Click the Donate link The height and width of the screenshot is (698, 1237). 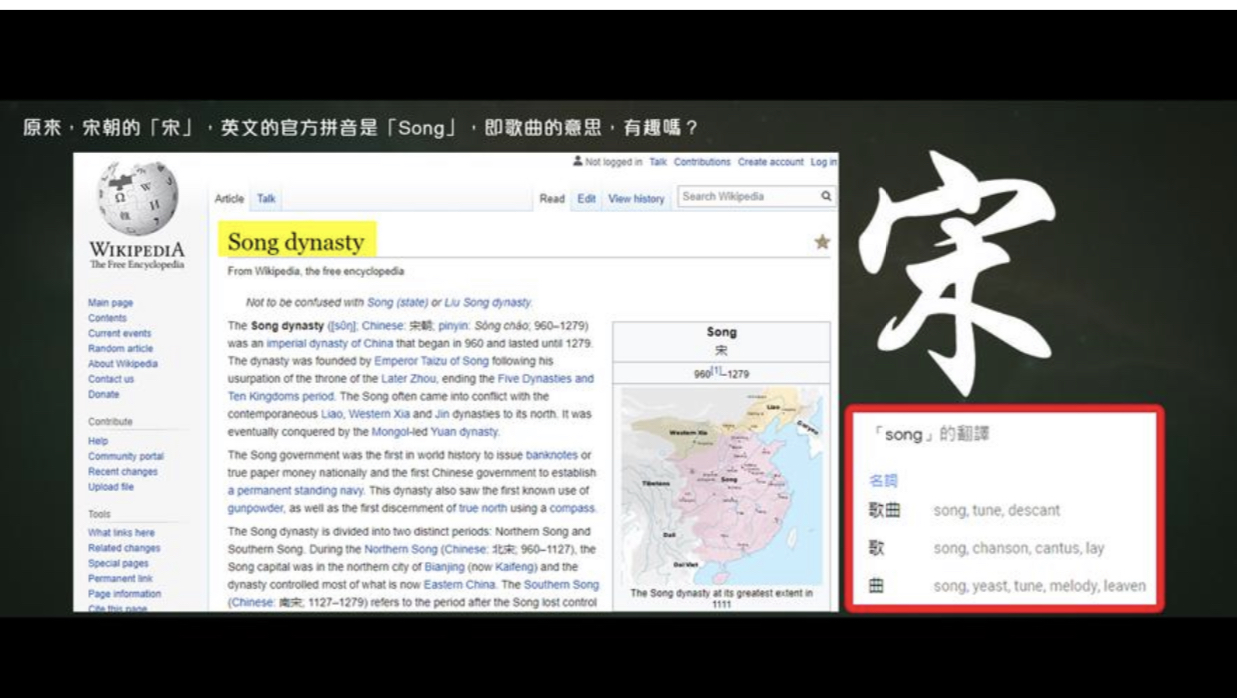[x=103, y=394]
